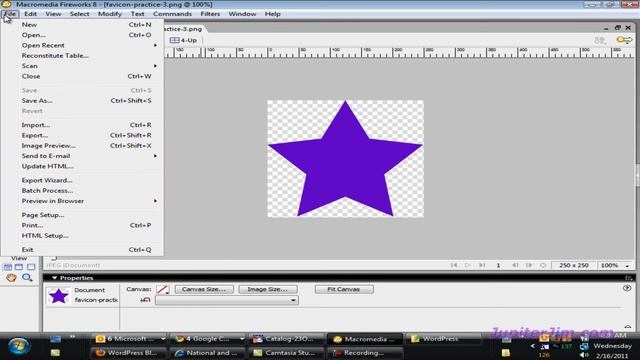The image size is (640, 360).
Task: Click the Fit Canvas button
Action: [x=344, y=289]
